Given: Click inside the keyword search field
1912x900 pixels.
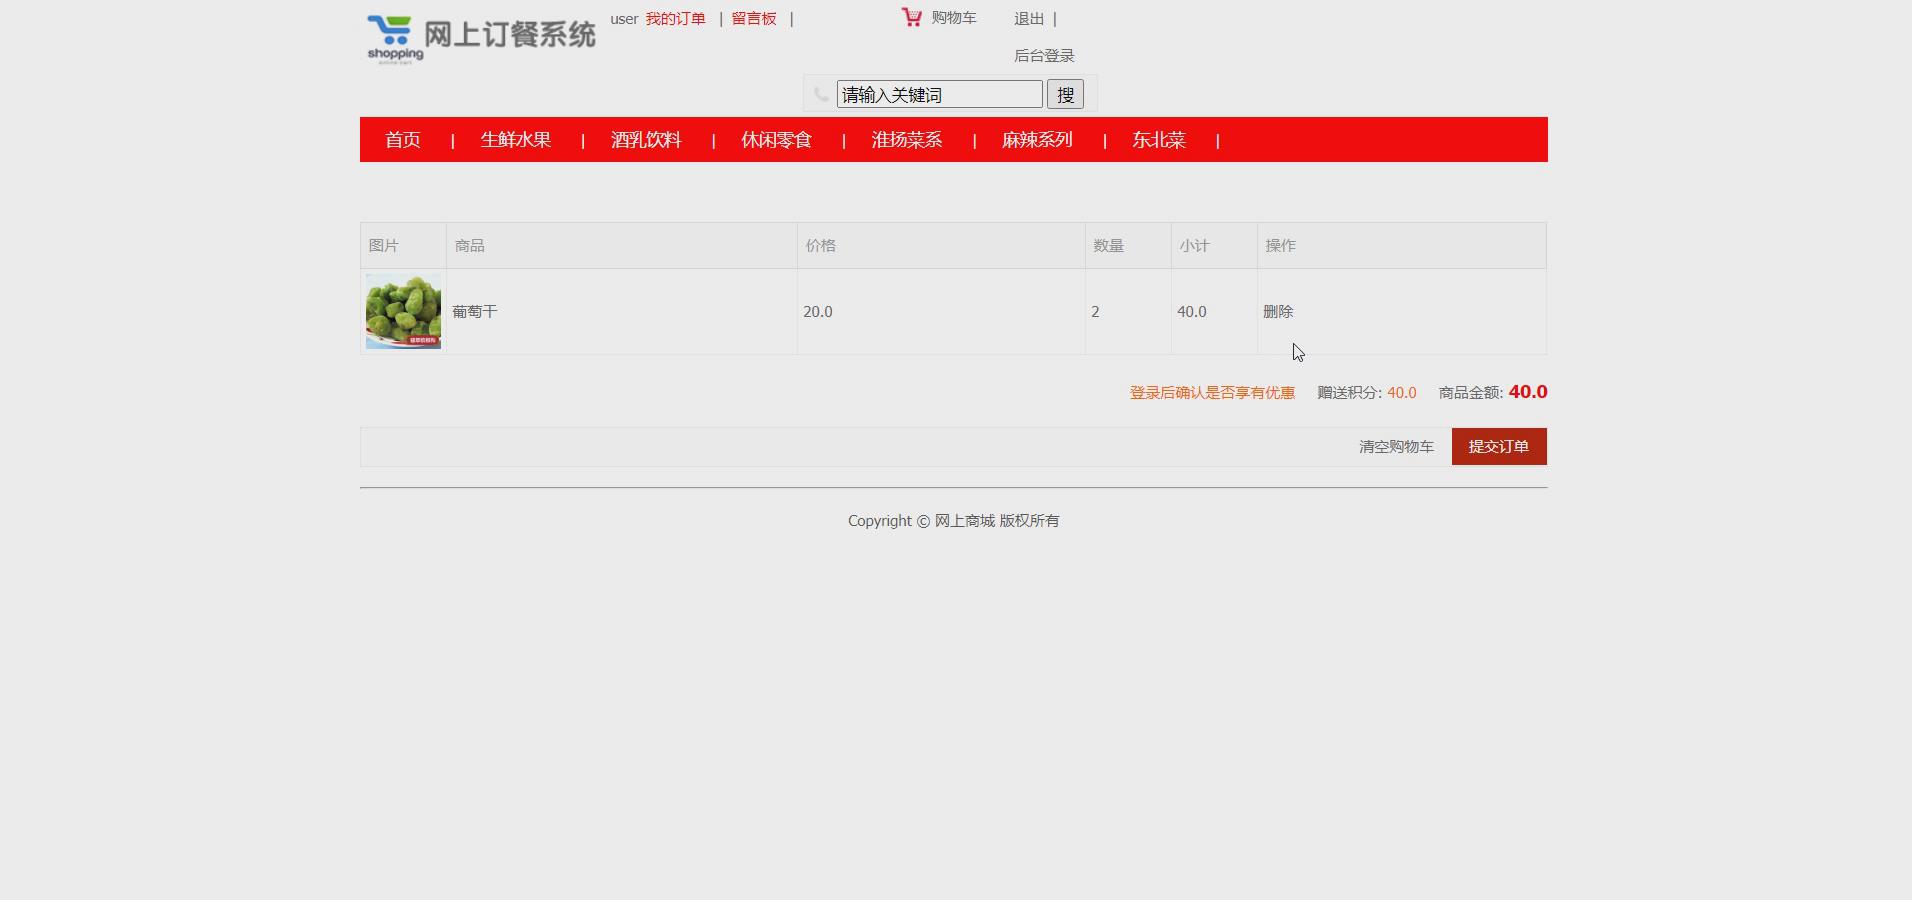Looking at the screenshot, I should coord(938,94).
